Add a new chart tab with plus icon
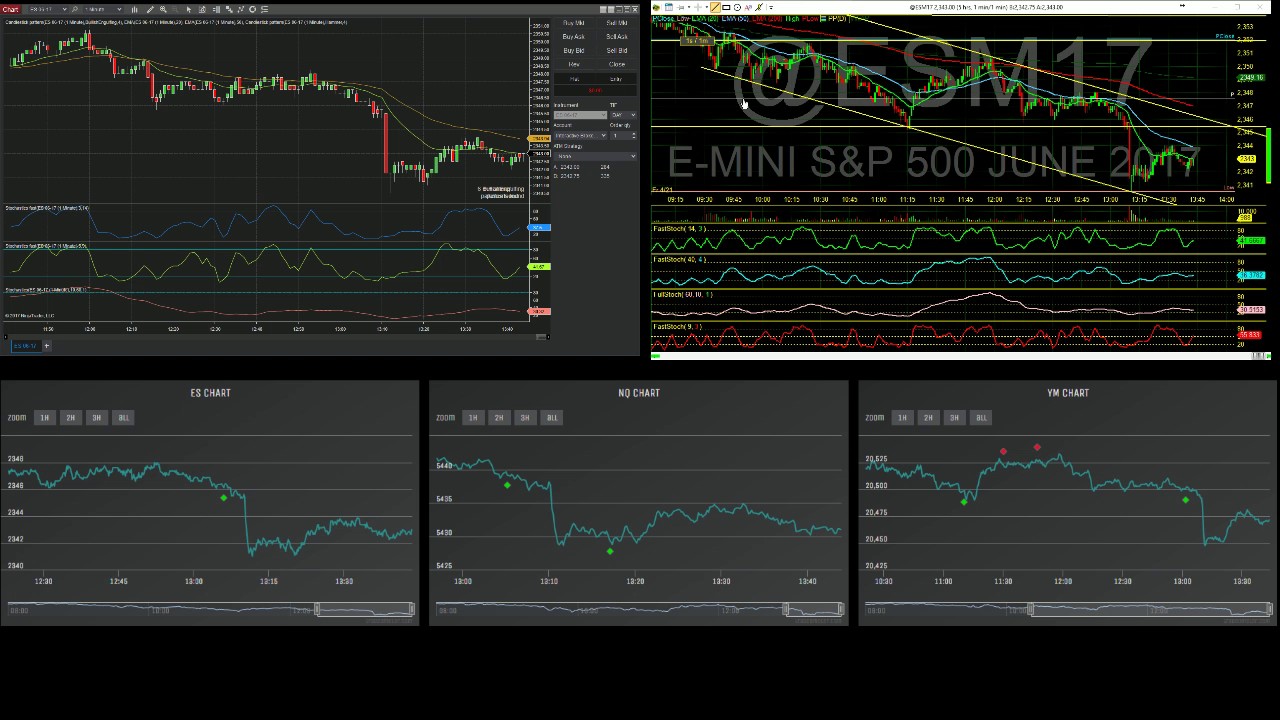This screenshot has height=720, width=1280. click(x=47, y=346)
